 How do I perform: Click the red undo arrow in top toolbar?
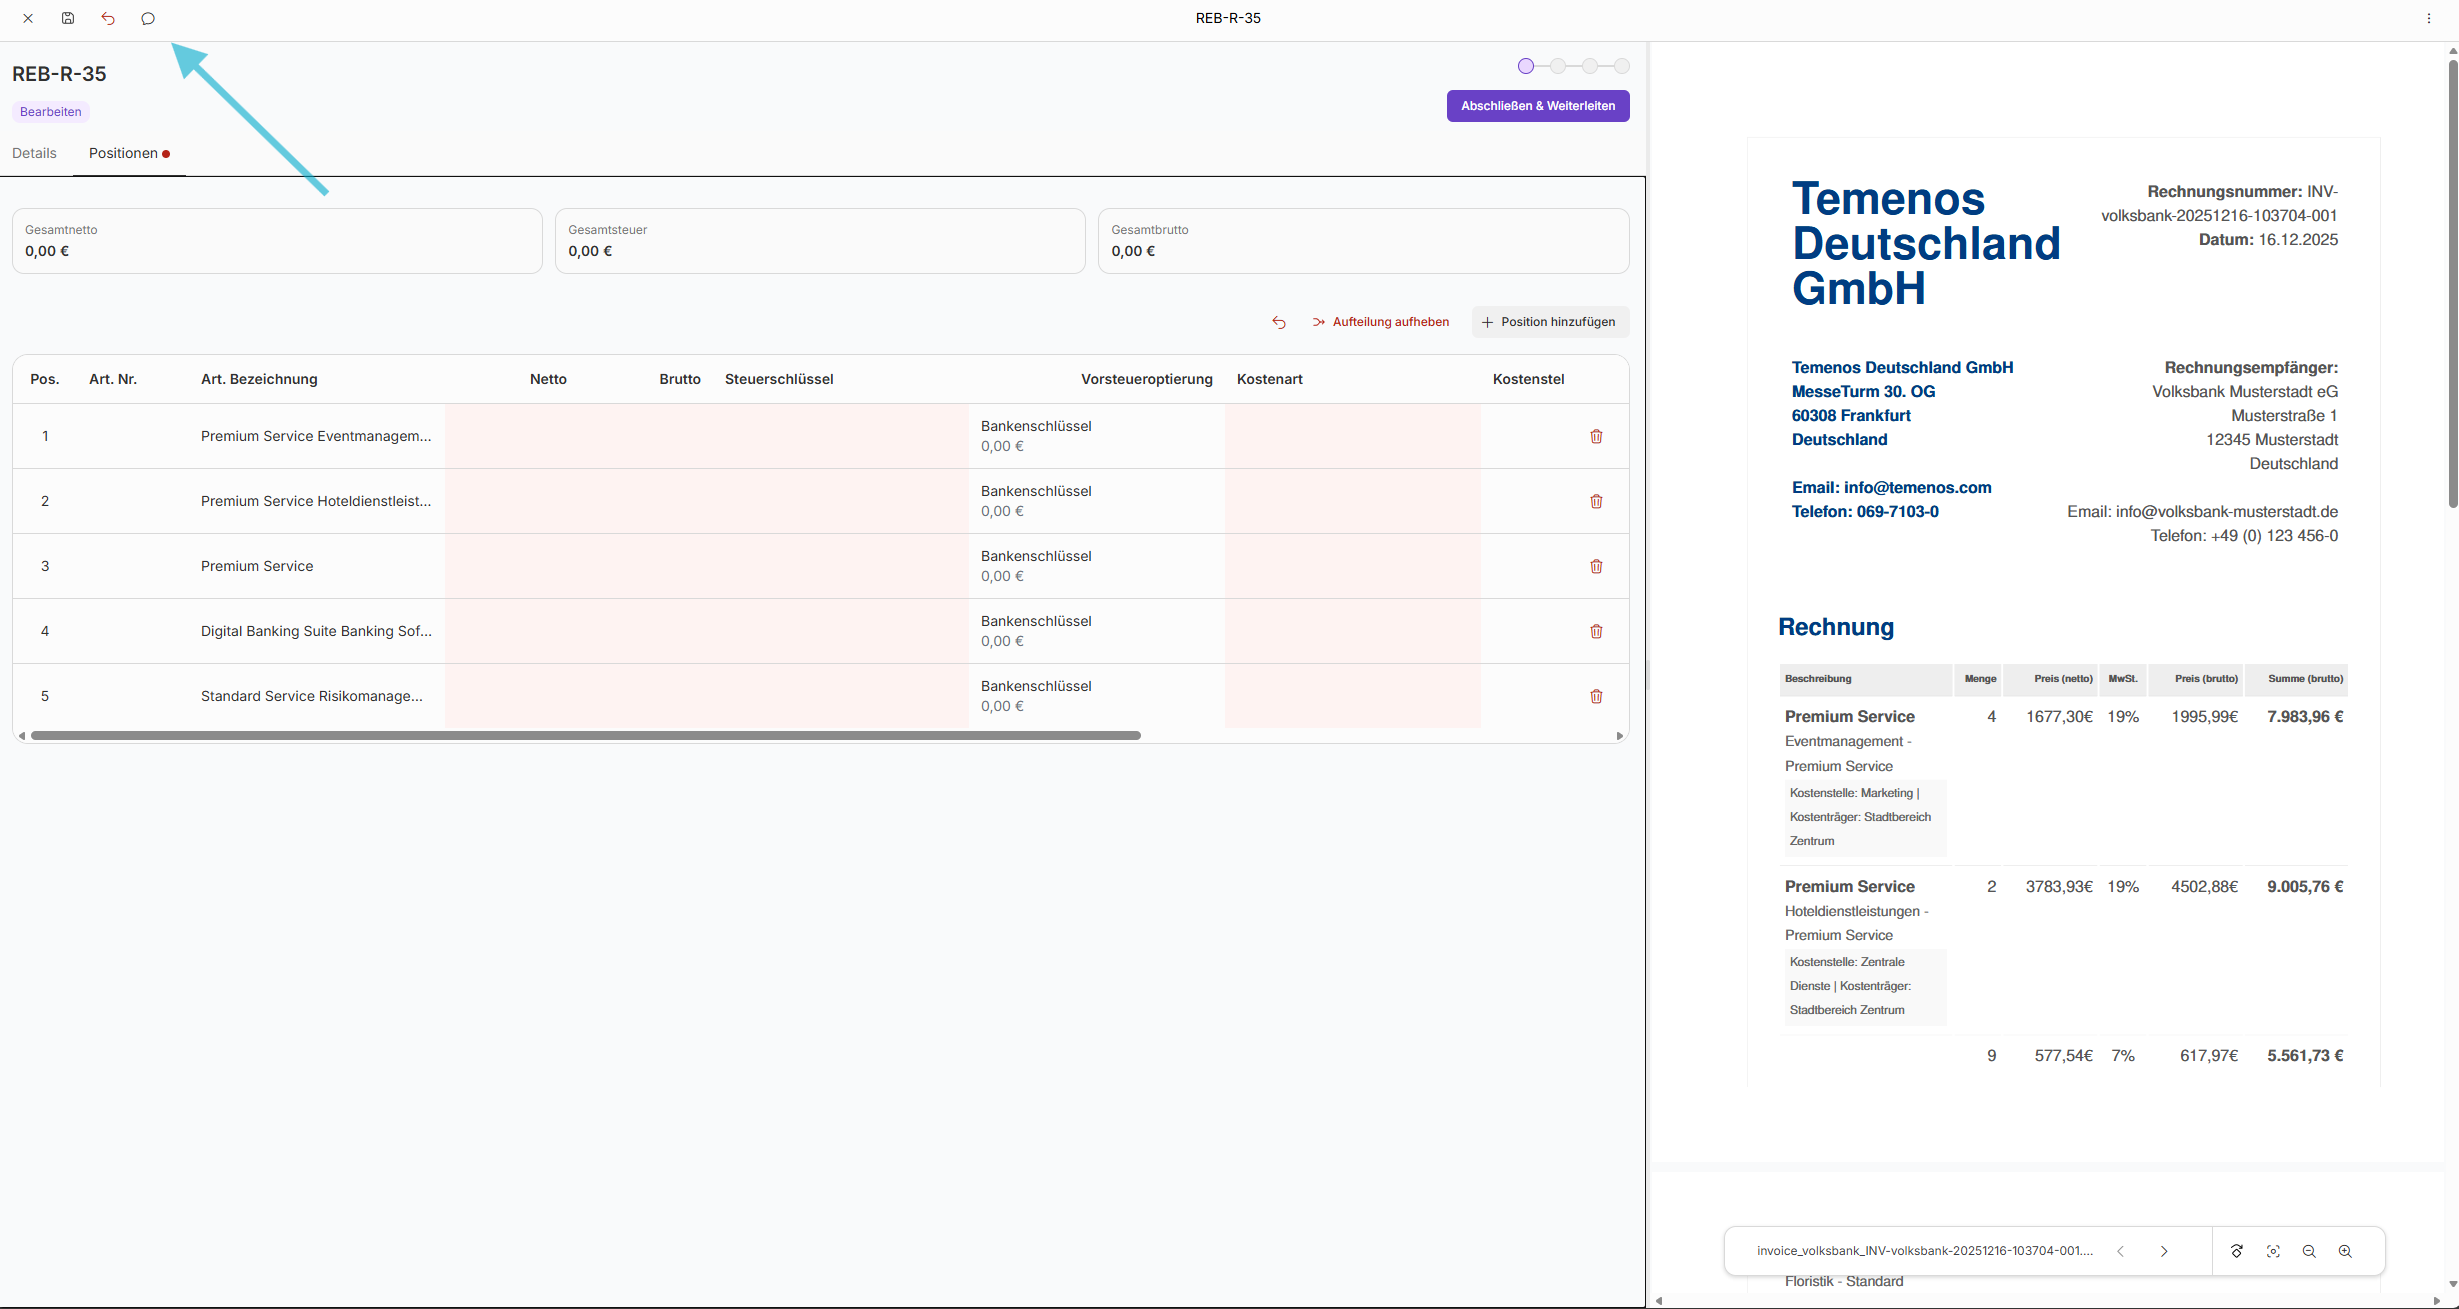(108, 18)
